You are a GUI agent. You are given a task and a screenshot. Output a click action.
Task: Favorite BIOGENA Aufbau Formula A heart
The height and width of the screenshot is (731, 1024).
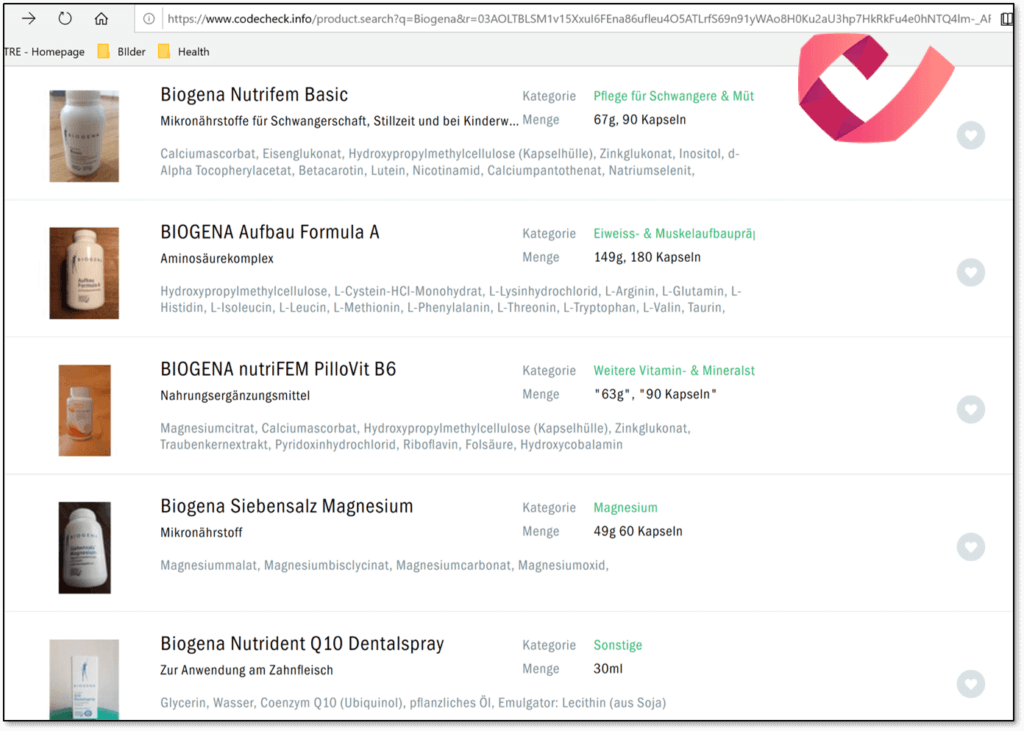(970, 272)
